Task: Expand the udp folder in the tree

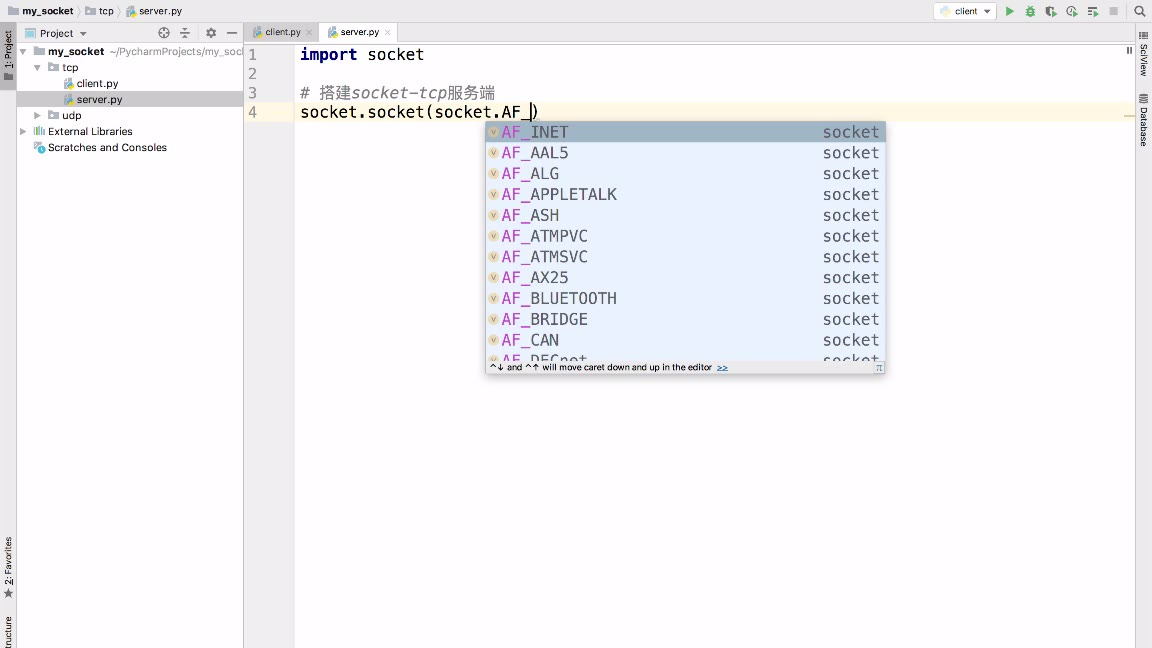Action: 38,116
